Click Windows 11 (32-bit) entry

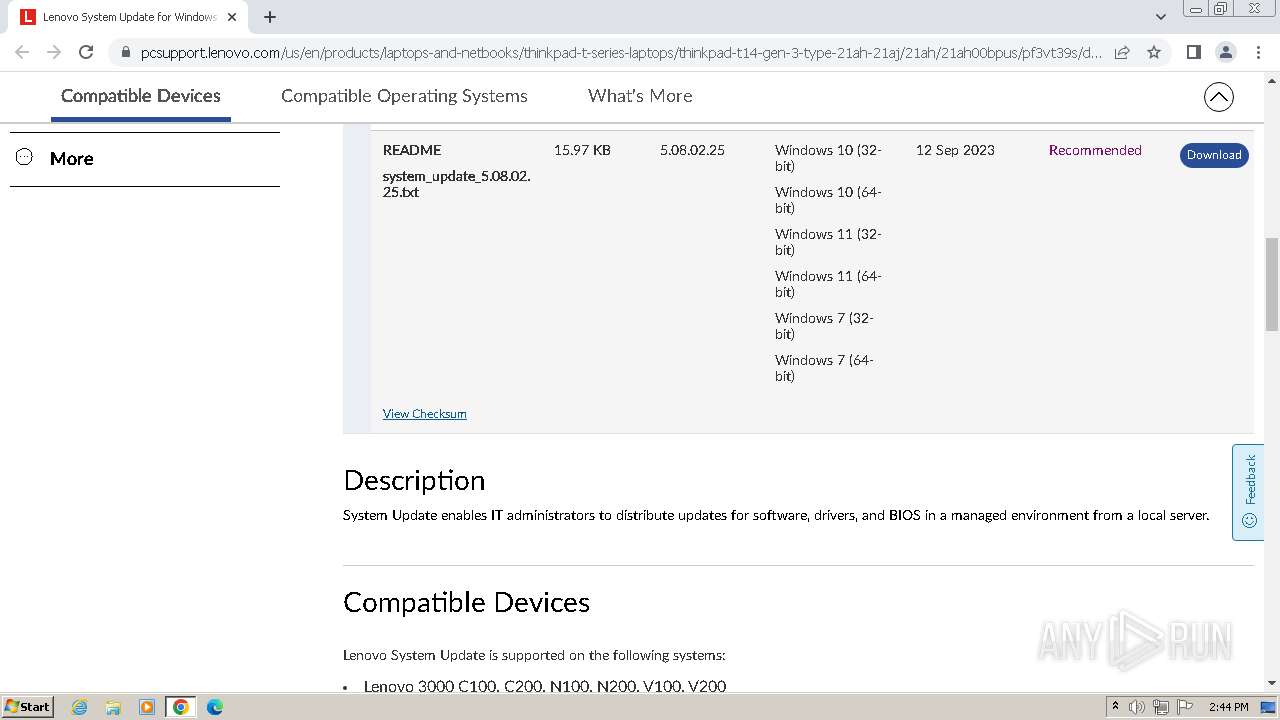click(x=828, y=242)
